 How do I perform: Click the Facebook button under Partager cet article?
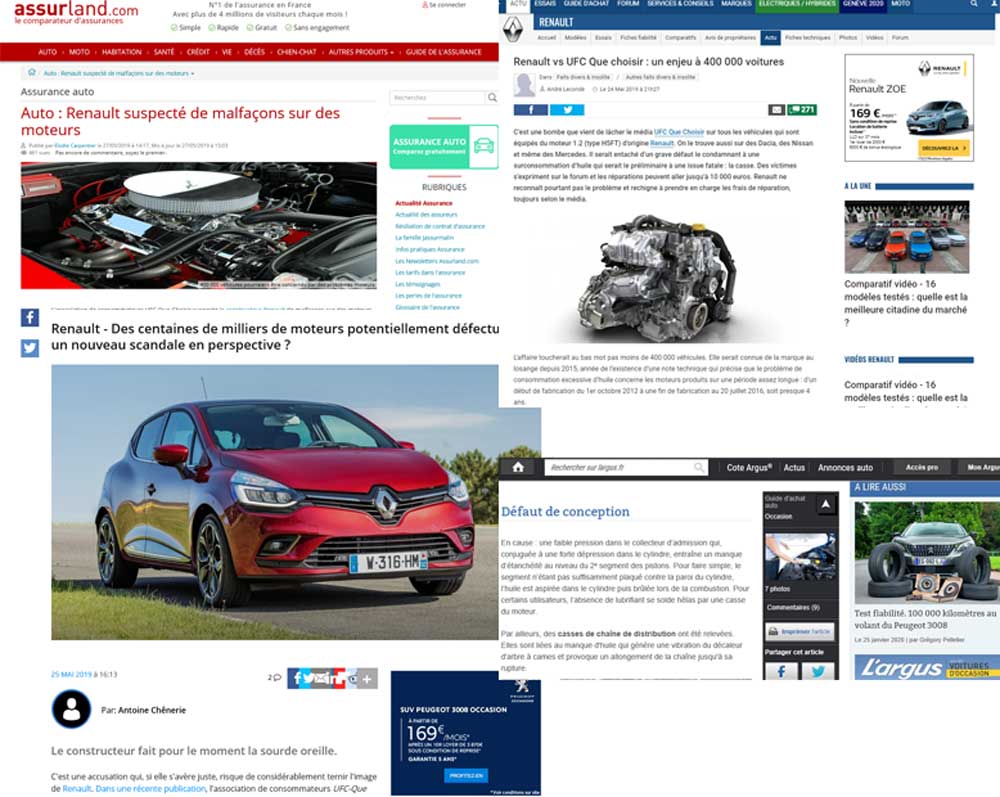[781, 671]
